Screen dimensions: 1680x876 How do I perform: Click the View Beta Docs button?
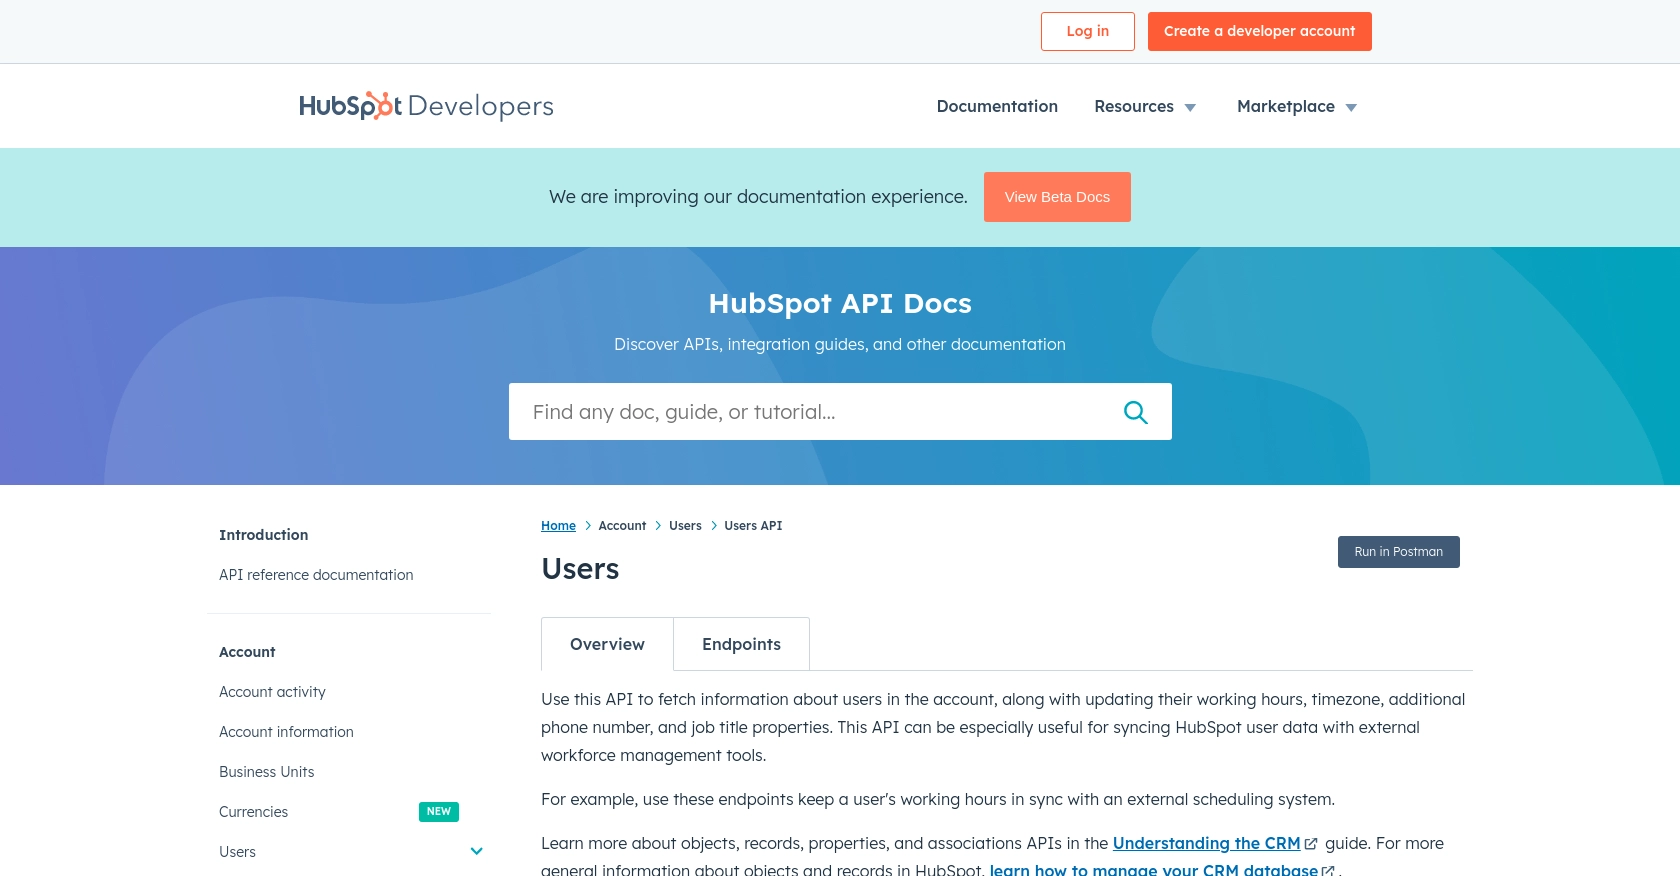click(1057, 197)
